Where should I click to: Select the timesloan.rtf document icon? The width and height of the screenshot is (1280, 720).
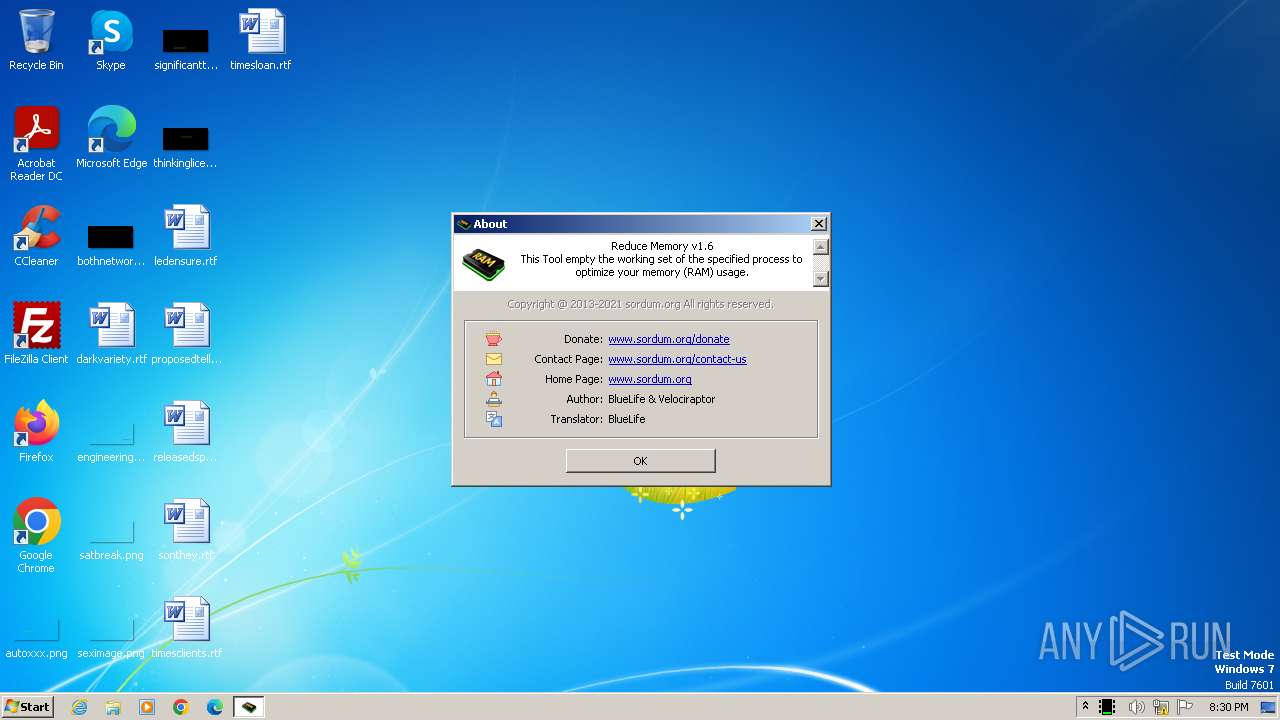point(261,40)
